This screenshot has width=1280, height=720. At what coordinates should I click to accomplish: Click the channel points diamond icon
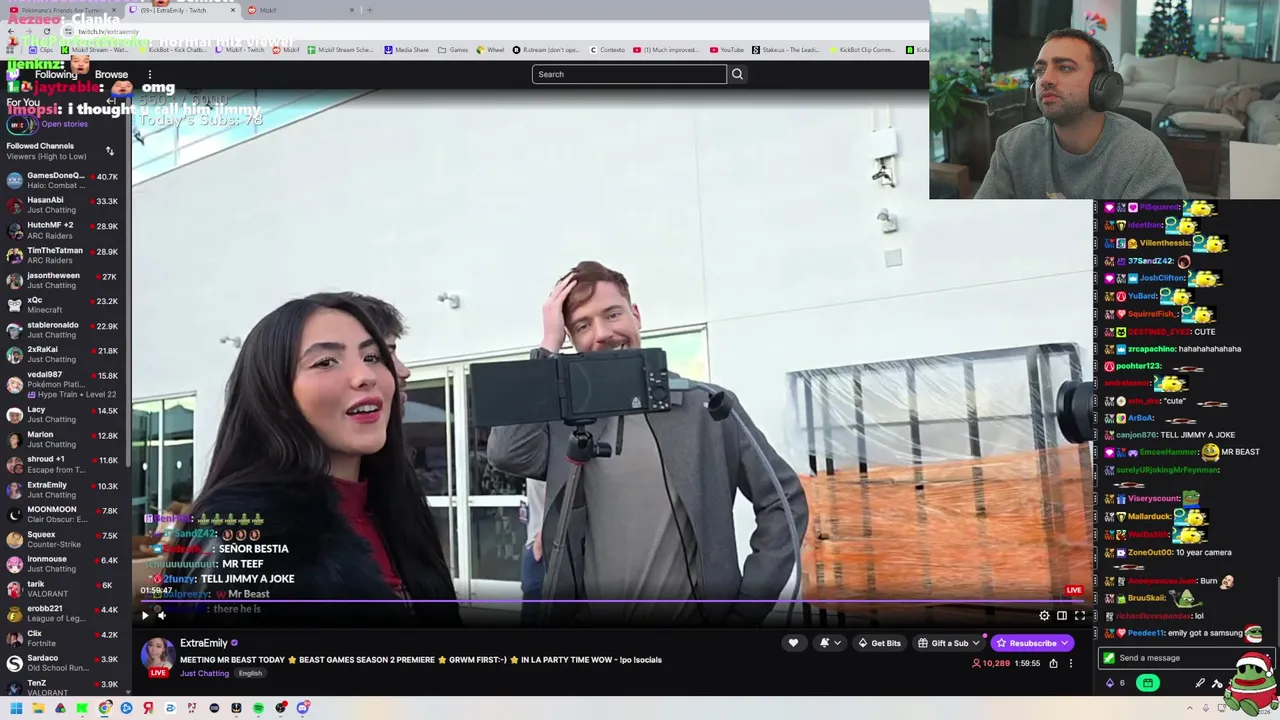[x=1109, y=683]
